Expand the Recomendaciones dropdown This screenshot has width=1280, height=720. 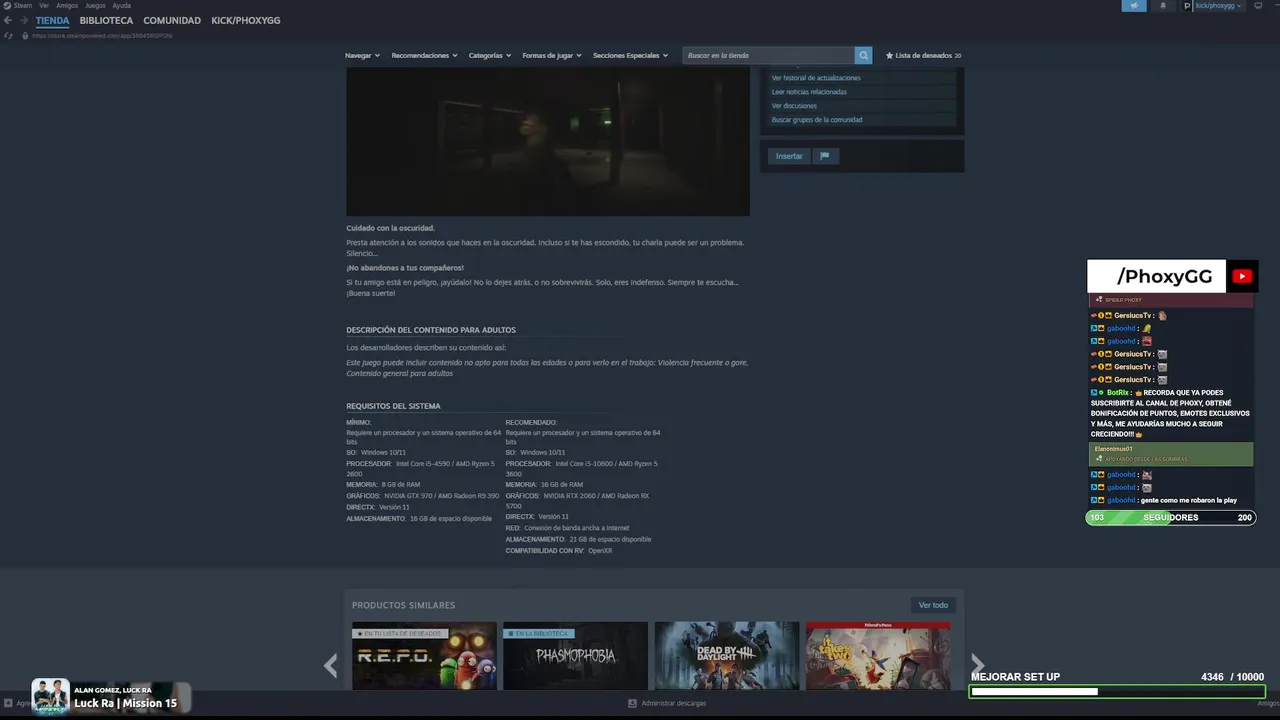point(424,55)
